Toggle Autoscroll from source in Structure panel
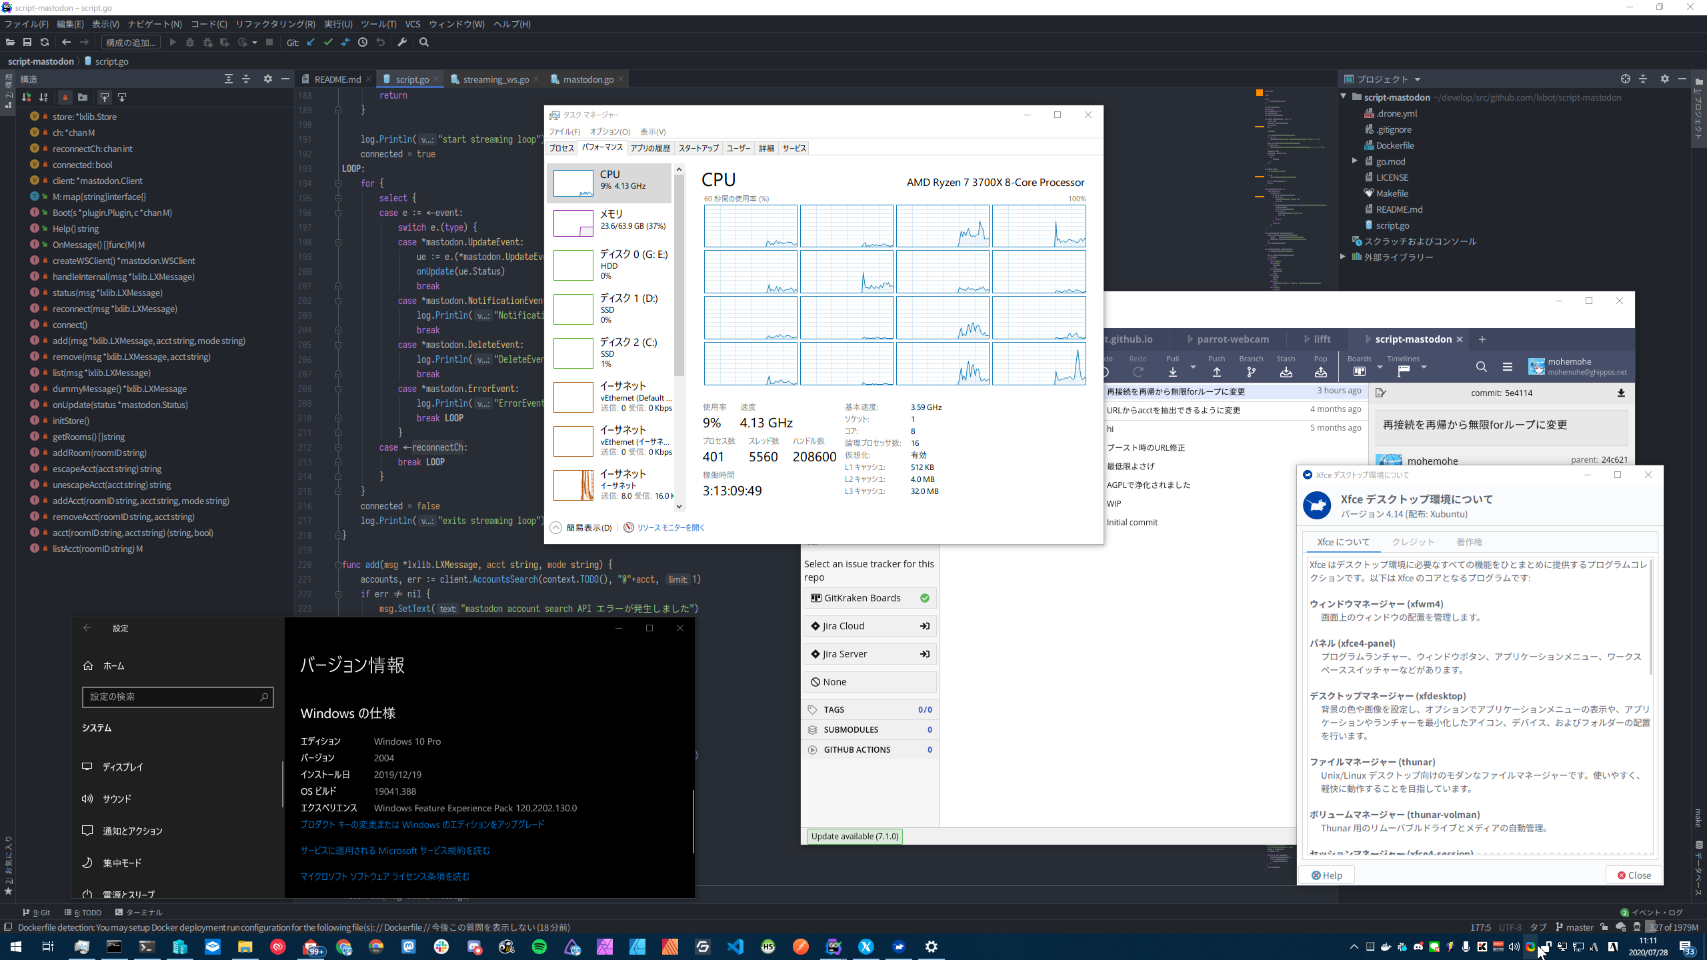1707x960 pixels. pos(122,97)
